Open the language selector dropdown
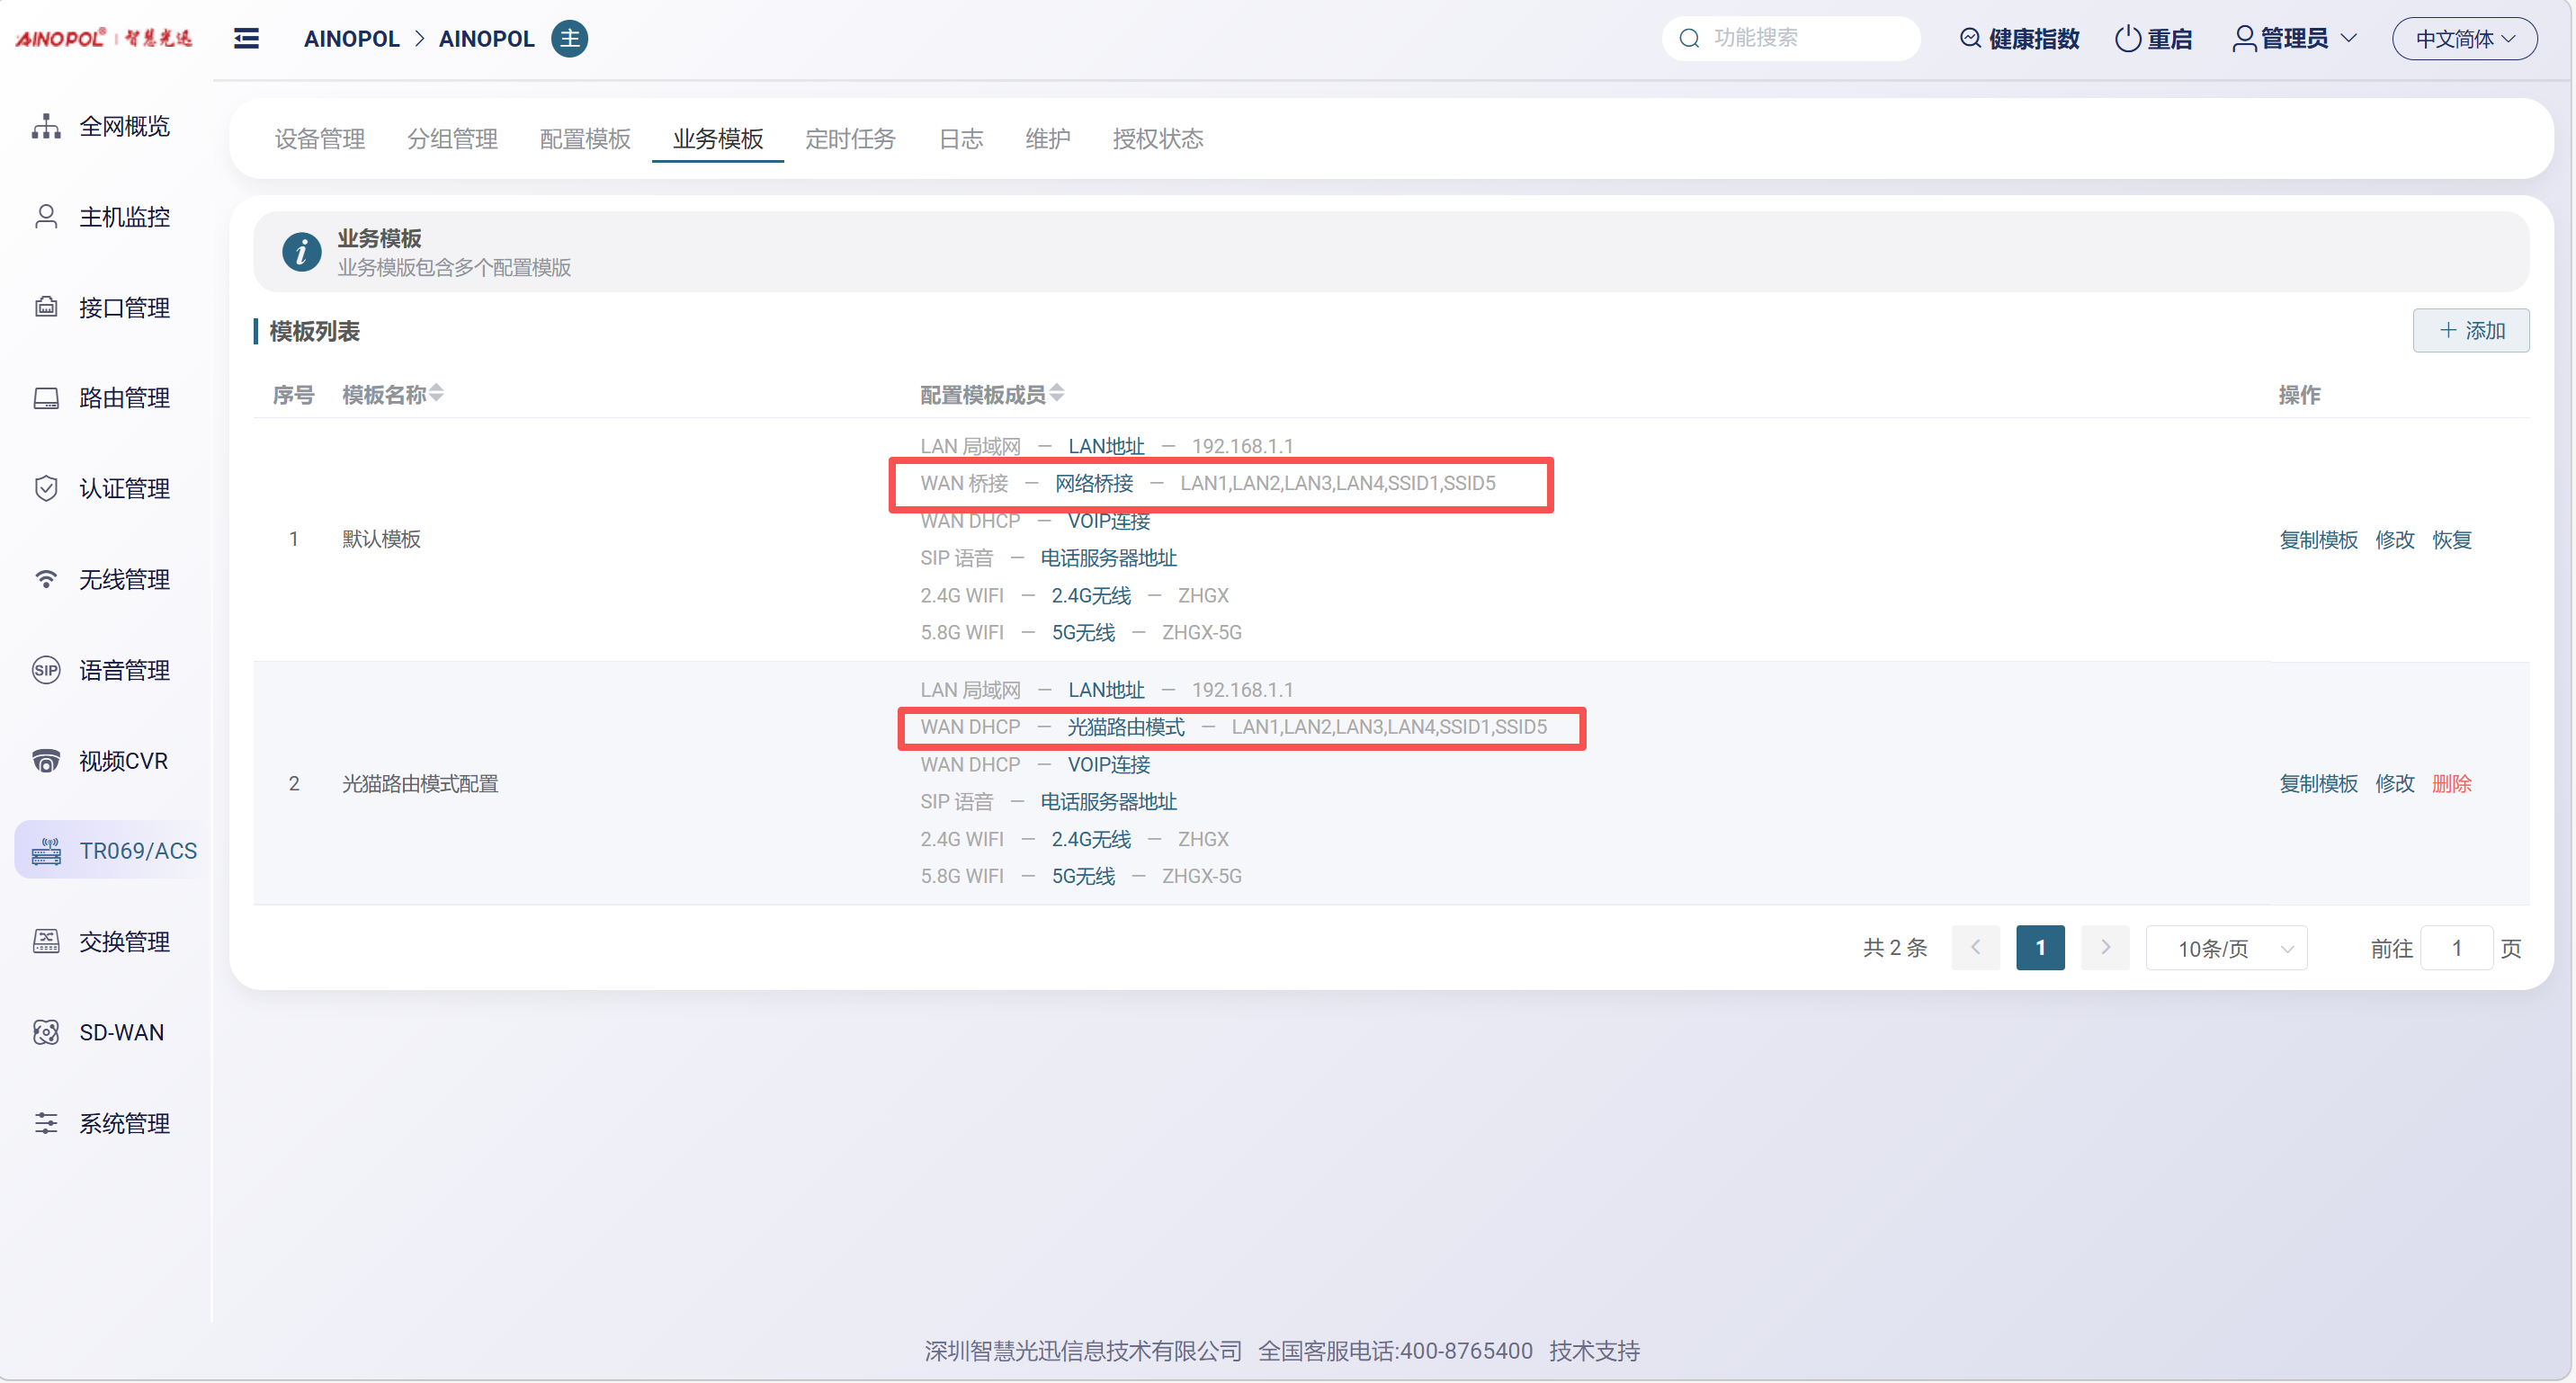 (x=2464, y=39)
